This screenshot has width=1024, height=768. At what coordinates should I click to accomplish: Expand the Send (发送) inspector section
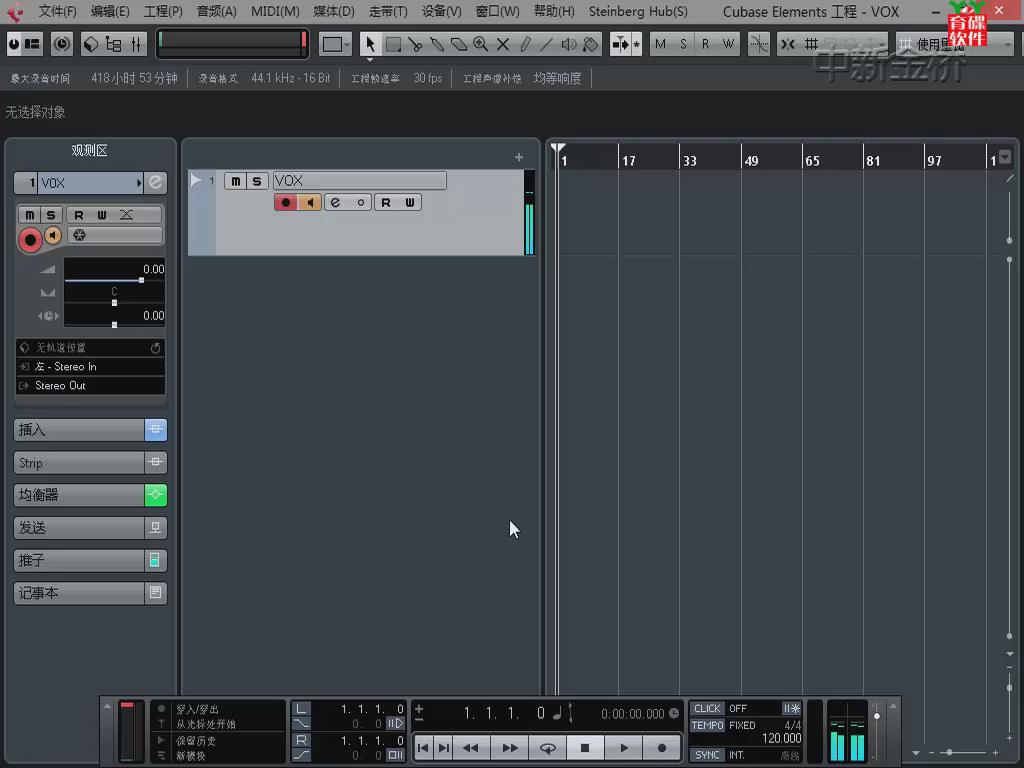[79, 528]
